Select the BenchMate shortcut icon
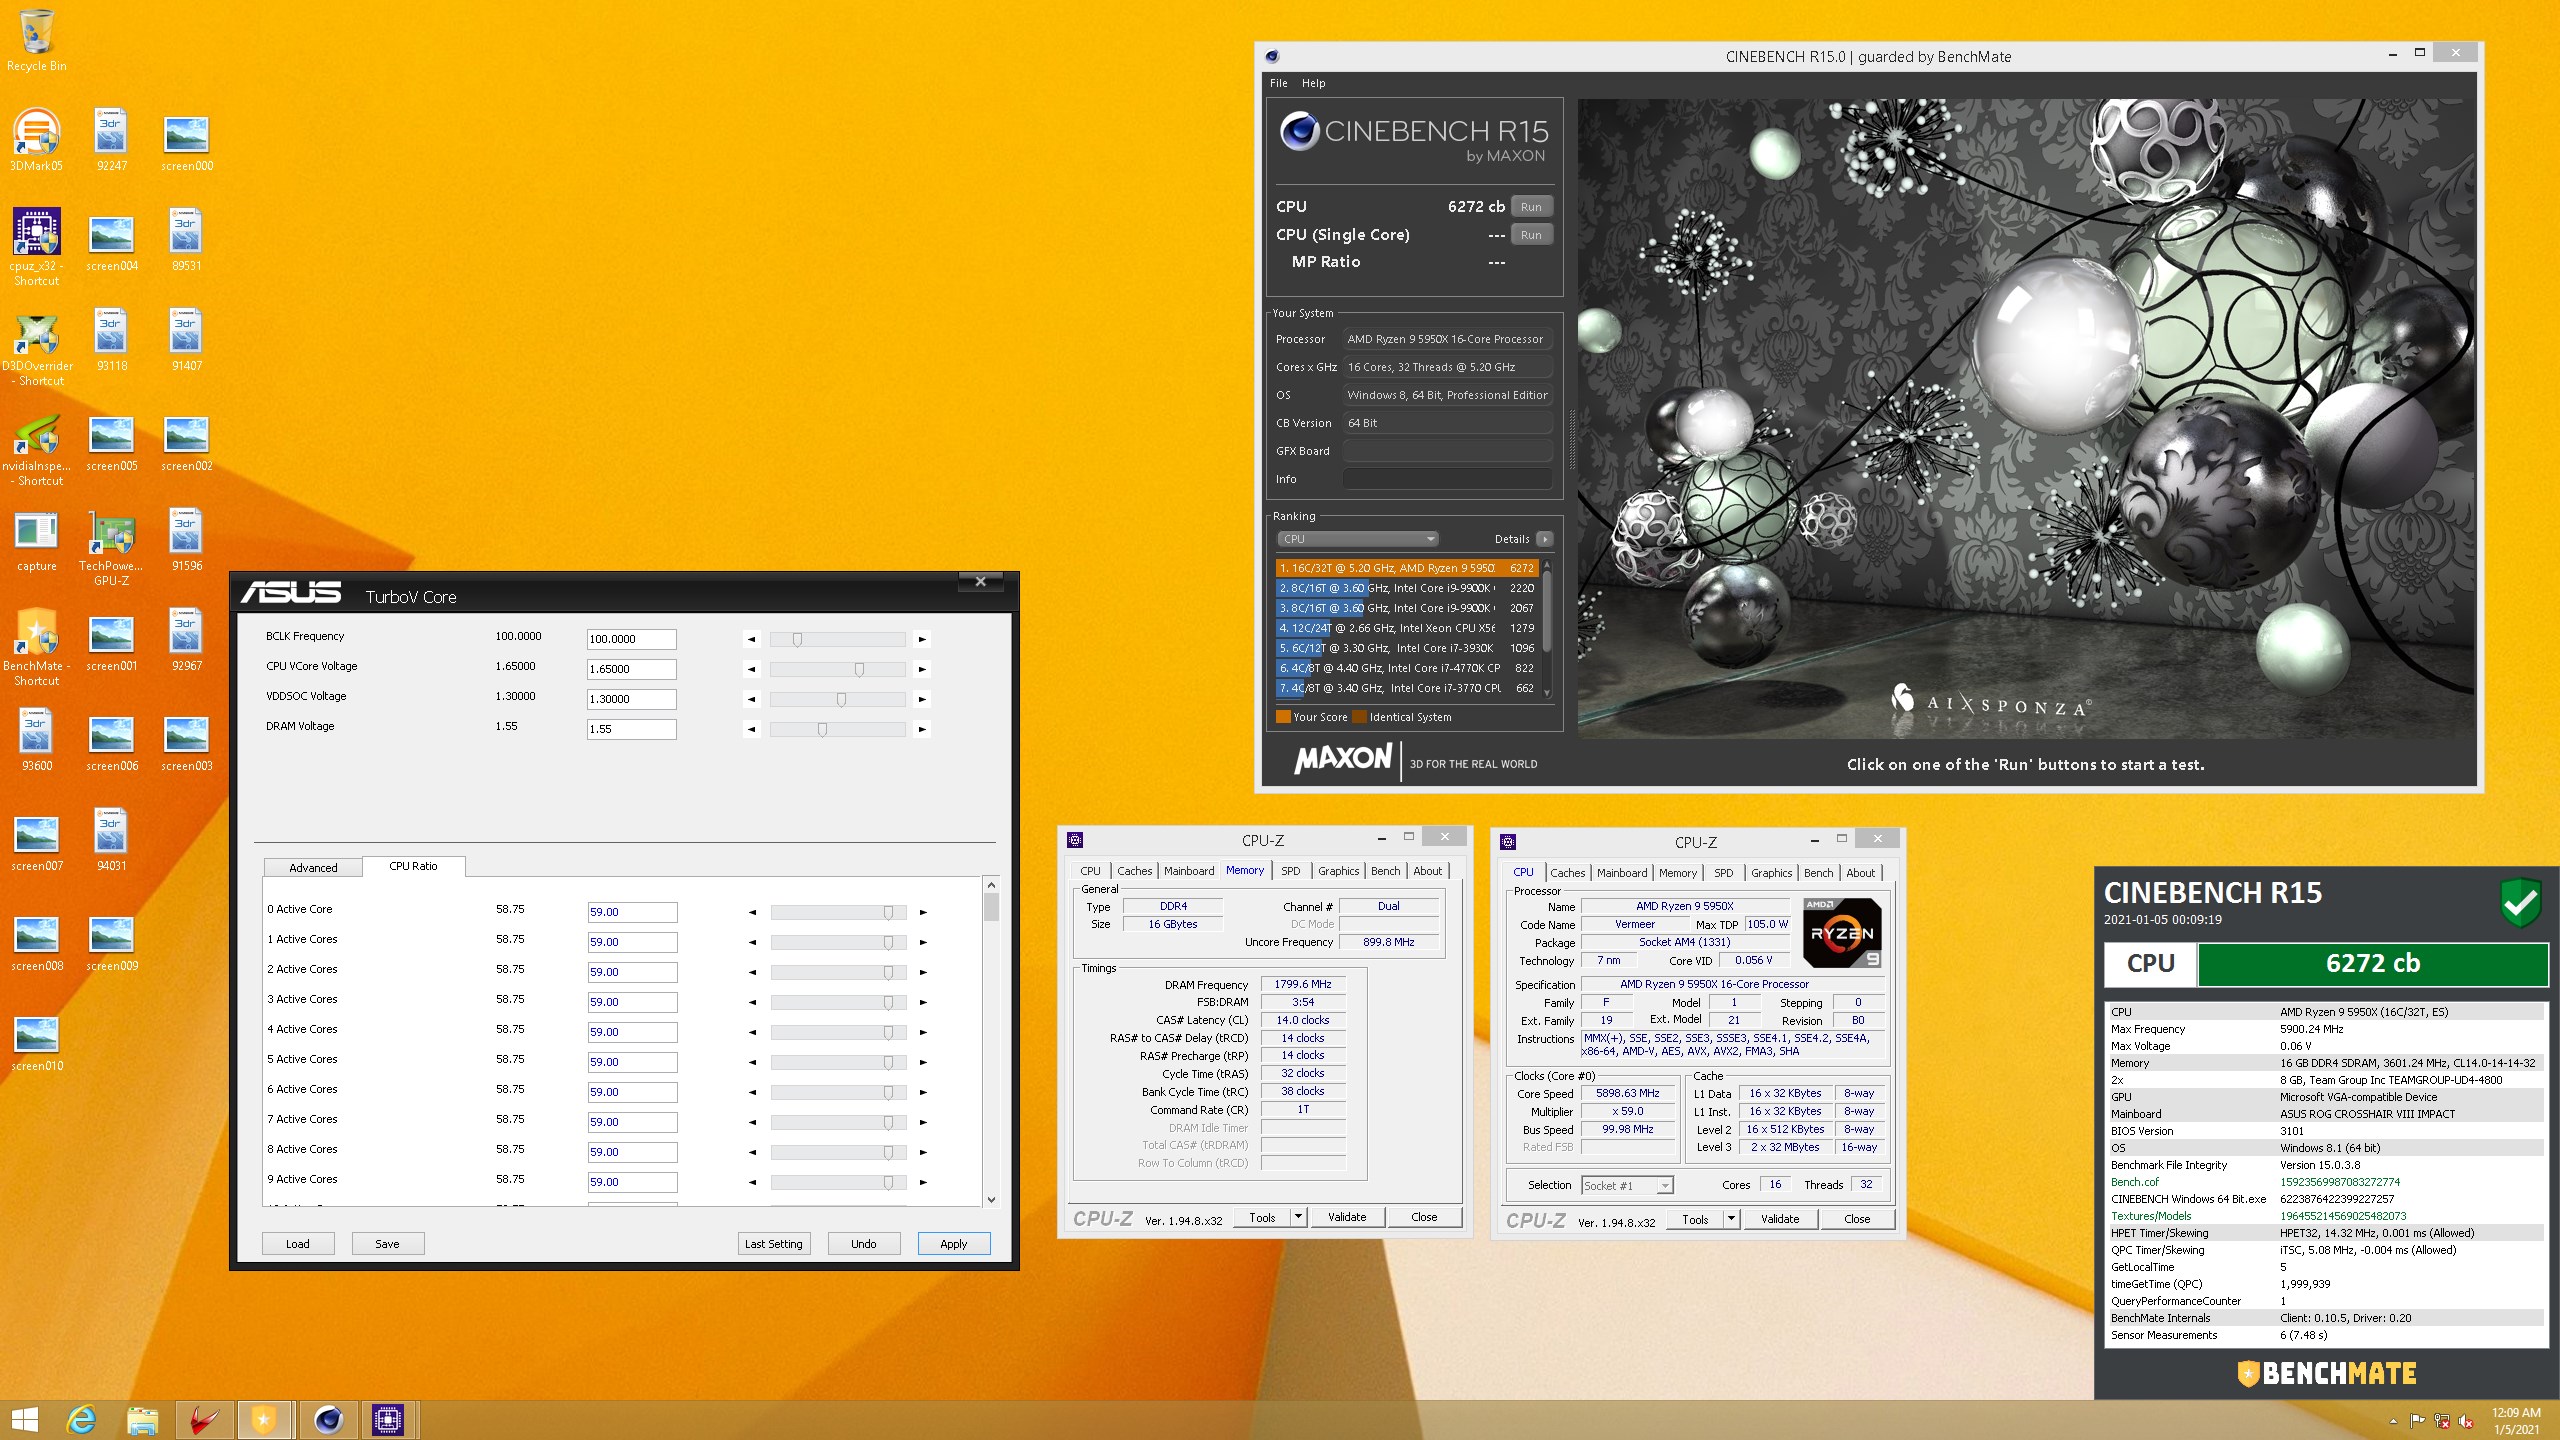The height and width of the screenshot is (1440, 2560). [37, 647]
